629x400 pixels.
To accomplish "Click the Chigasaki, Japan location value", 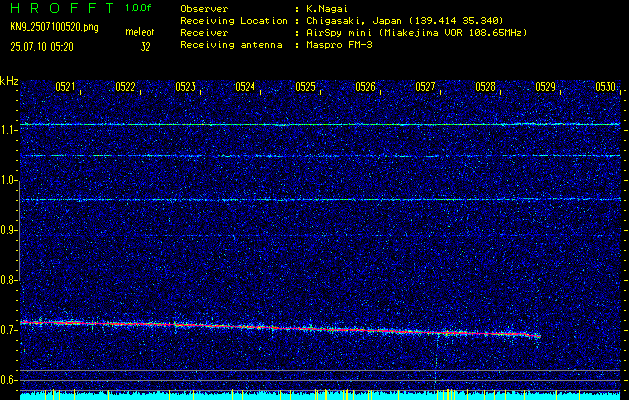I will point(404,21).
